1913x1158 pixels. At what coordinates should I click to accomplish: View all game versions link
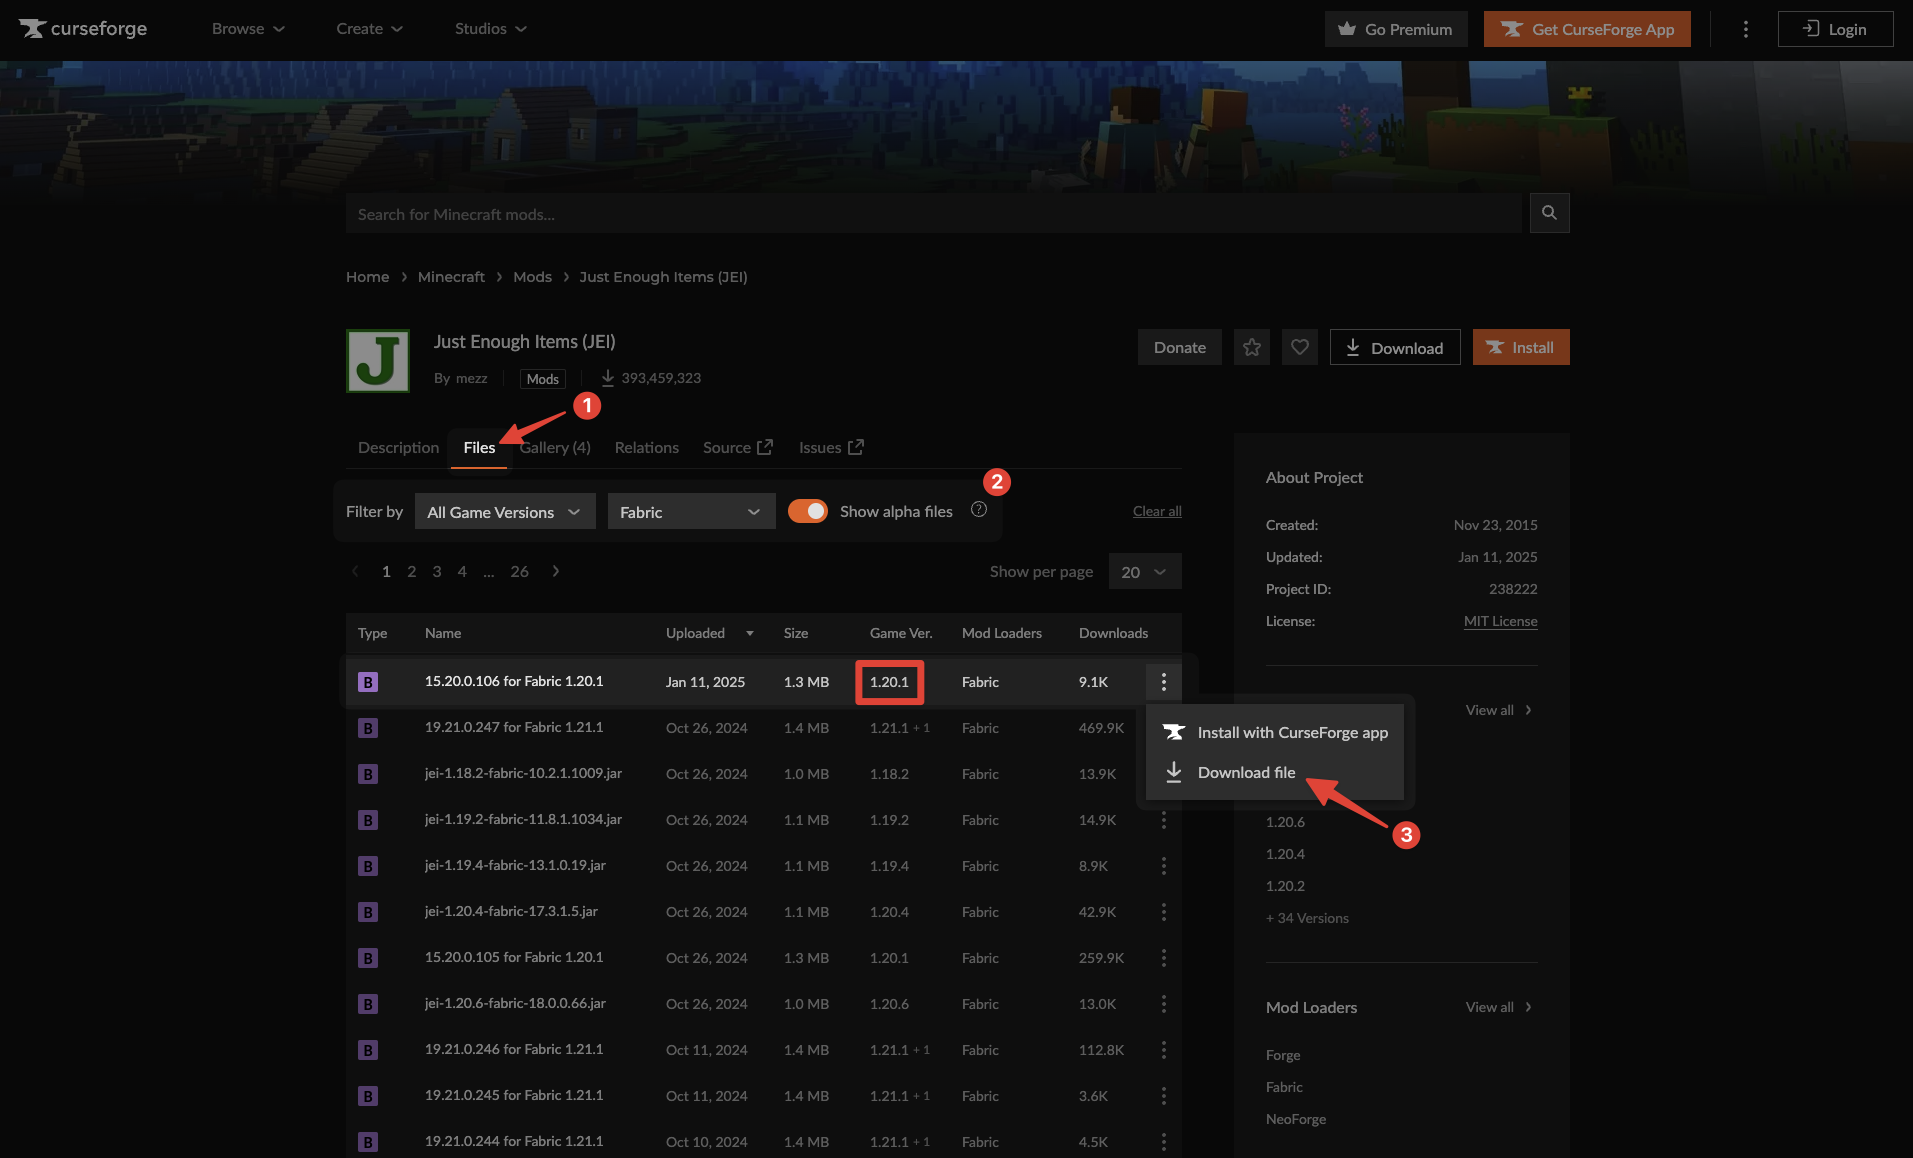click(1499, 710)
